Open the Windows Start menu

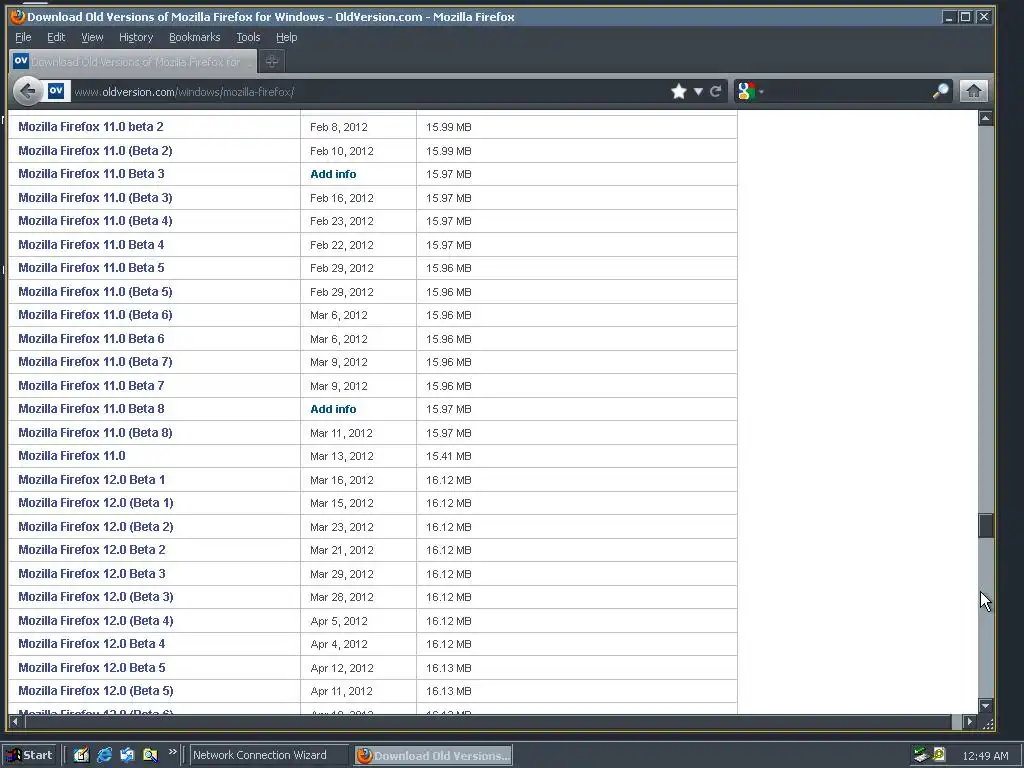point(30,755)
